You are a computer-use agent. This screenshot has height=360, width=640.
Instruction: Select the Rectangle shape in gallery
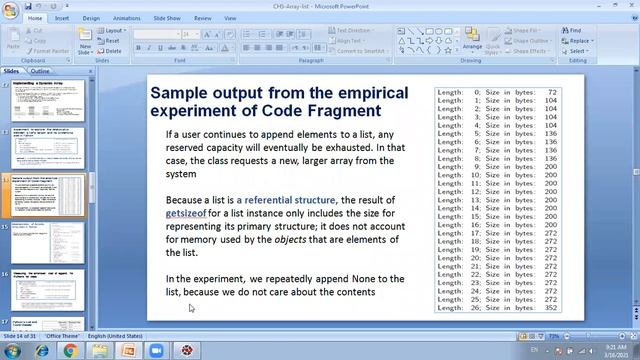429,31
